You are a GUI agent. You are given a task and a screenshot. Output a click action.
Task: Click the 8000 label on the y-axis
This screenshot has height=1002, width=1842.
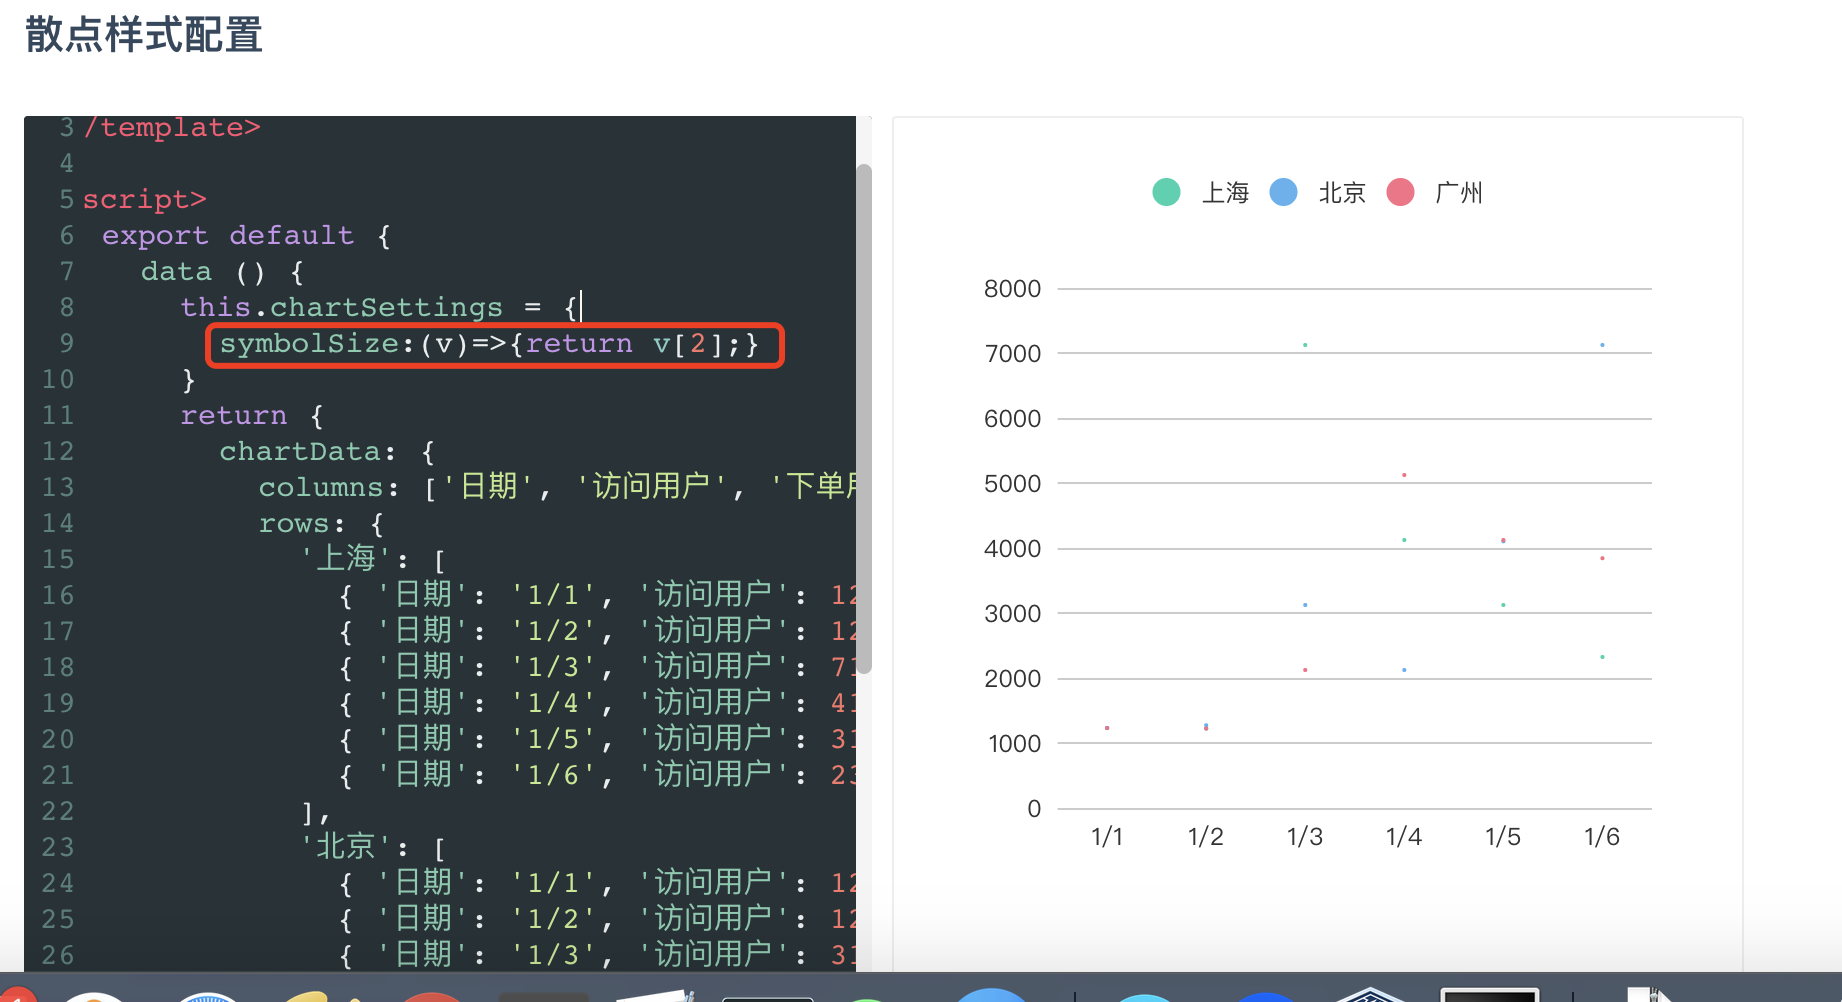coord(1012,288)
